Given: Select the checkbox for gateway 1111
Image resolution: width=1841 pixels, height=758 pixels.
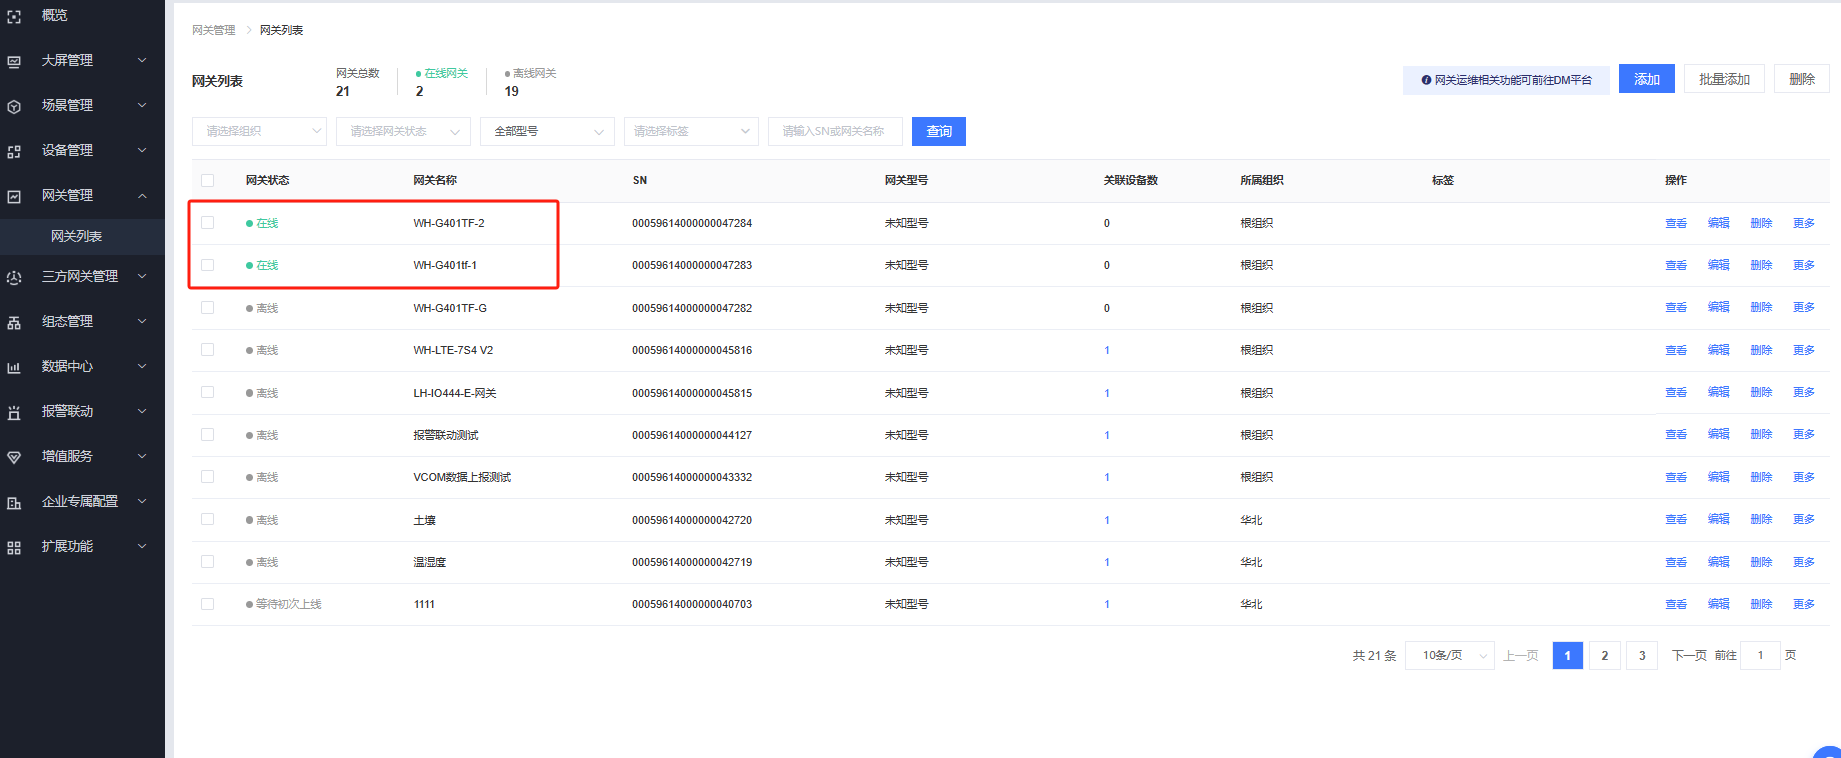Looking at the screenshot, I should [208, 604].
